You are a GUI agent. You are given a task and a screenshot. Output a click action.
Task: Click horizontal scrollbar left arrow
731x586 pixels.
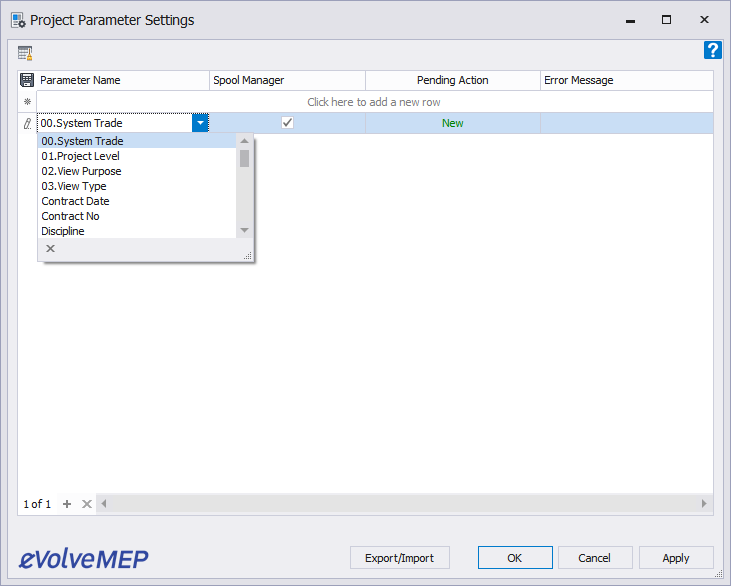(x=103, y=503)
